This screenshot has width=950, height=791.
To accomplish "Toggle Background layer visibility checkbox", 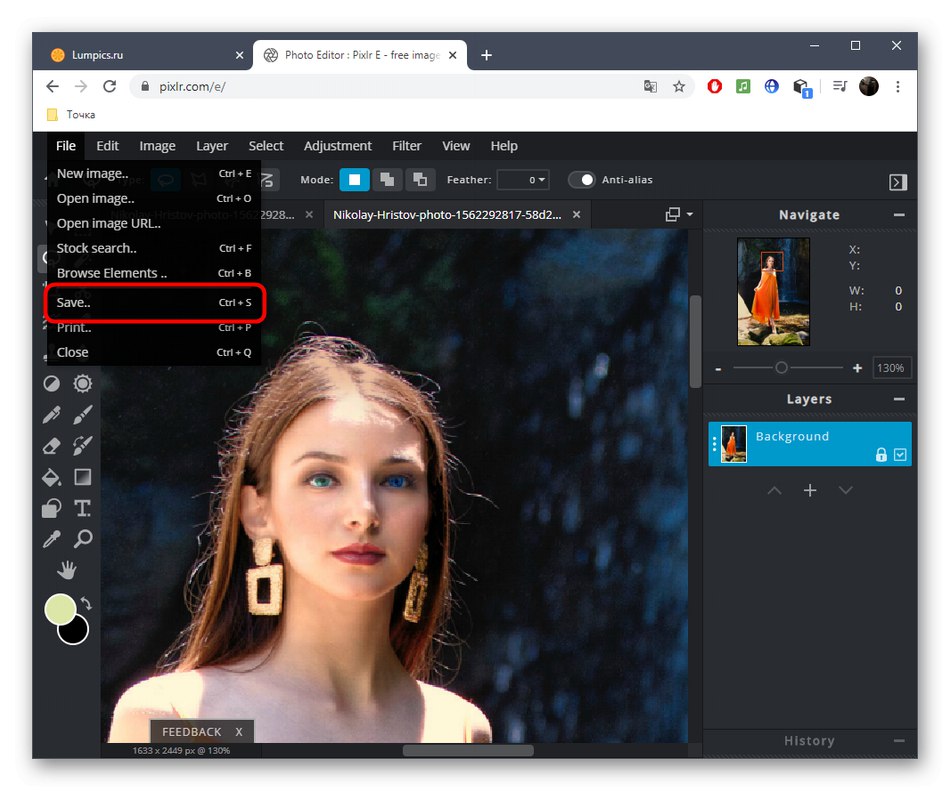I will 900,455.
